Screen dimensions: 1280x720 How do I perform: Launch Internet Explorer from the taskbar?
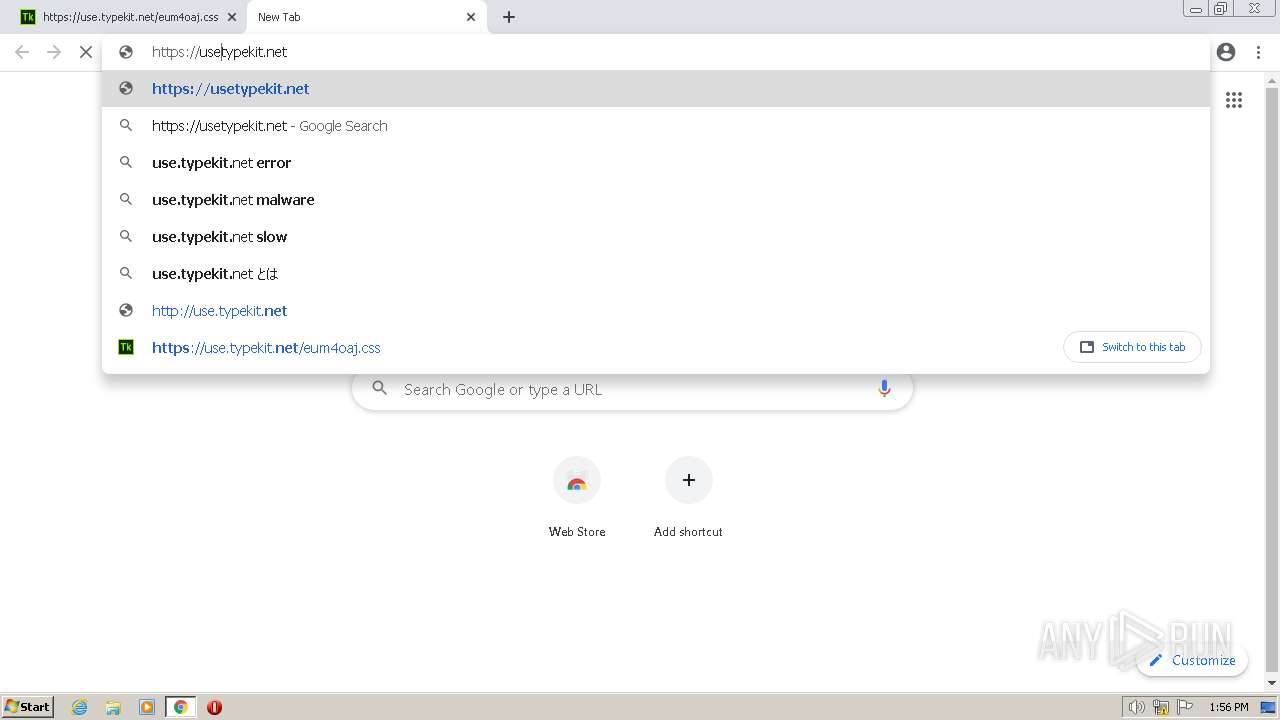[x=80, y=707]
